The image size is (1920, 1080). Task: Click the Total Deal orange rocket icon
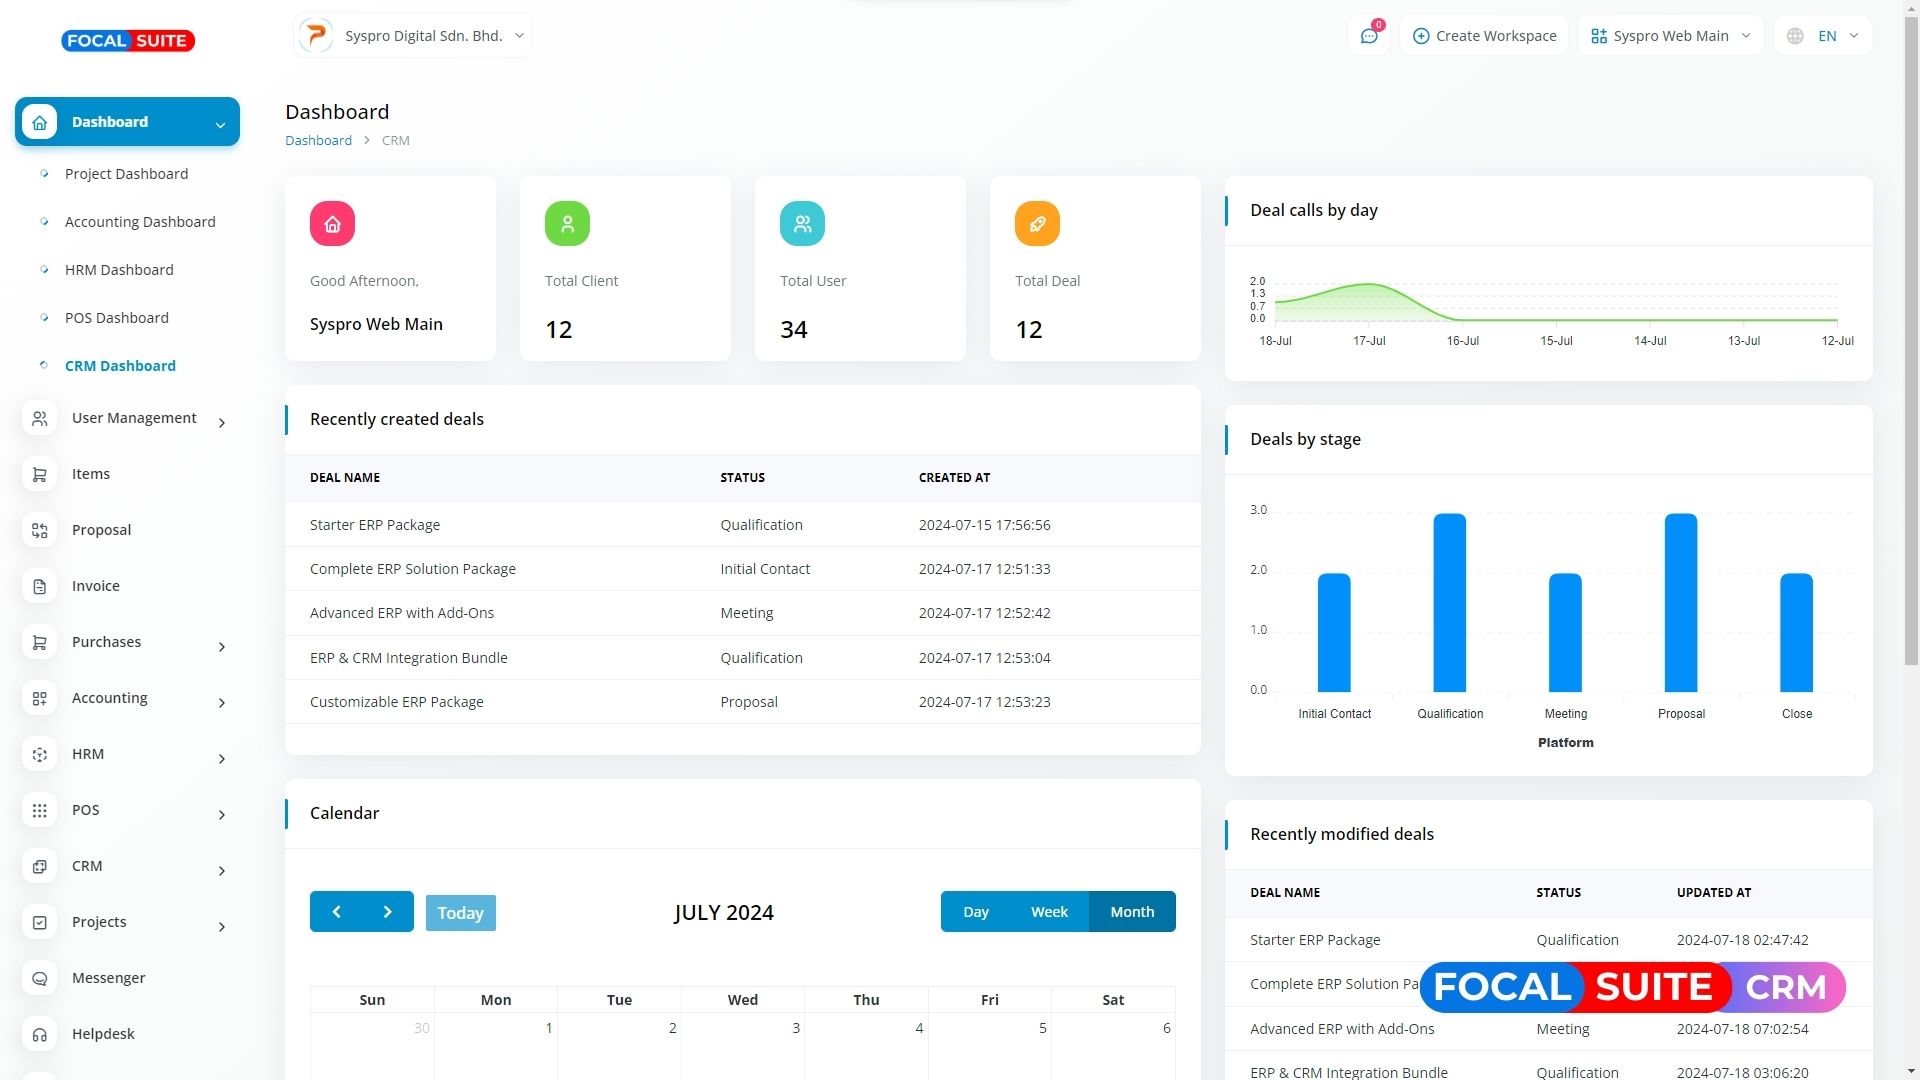coord(1037,224)
